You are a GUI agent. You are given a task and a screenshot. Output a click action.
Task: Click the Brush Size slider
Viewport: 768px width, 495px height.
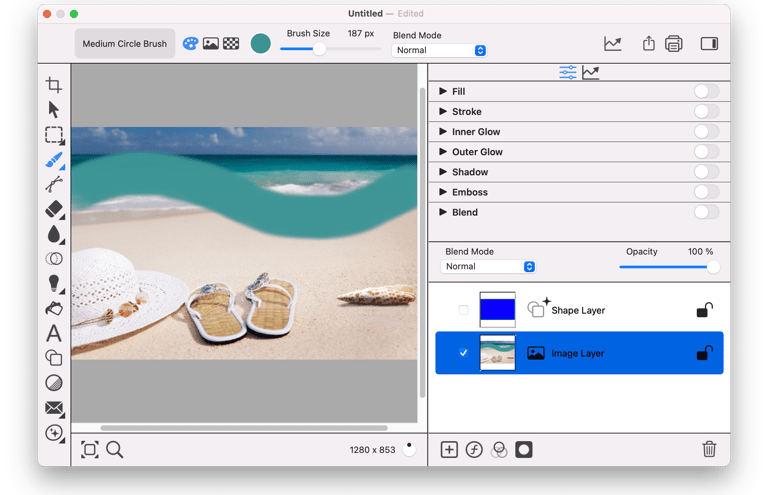click(330, 48)
